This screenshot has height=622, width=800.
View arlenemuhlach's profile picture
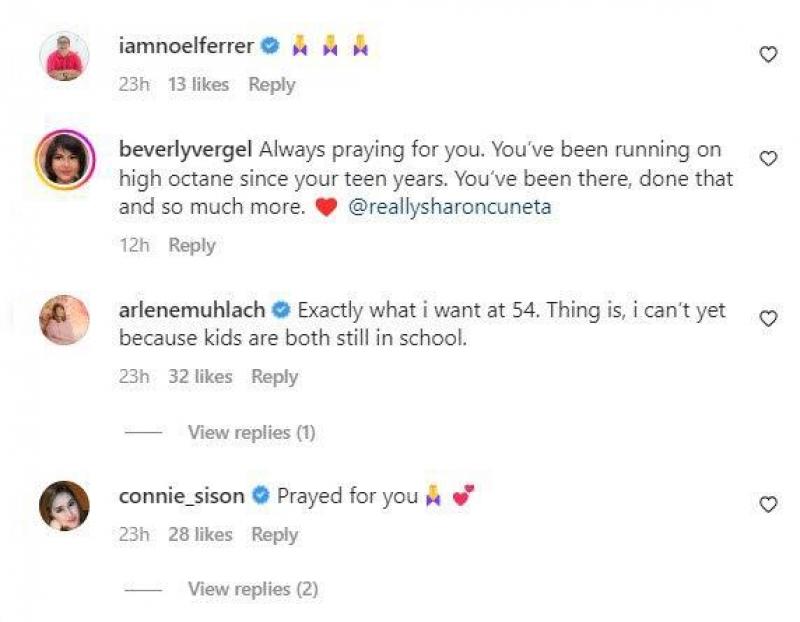64,320
